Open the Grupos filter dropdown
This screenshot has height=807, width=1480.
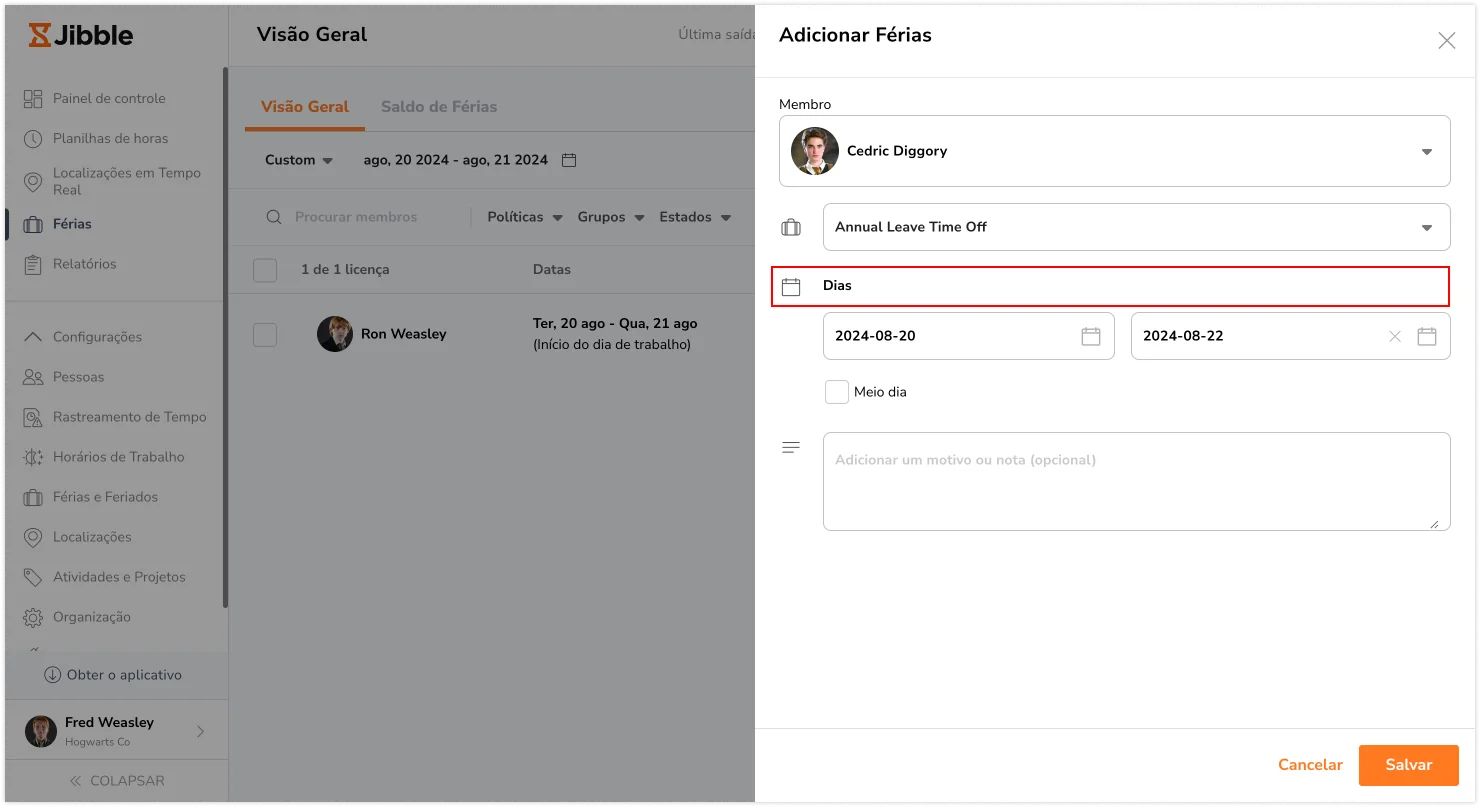(x=611, y=217)
